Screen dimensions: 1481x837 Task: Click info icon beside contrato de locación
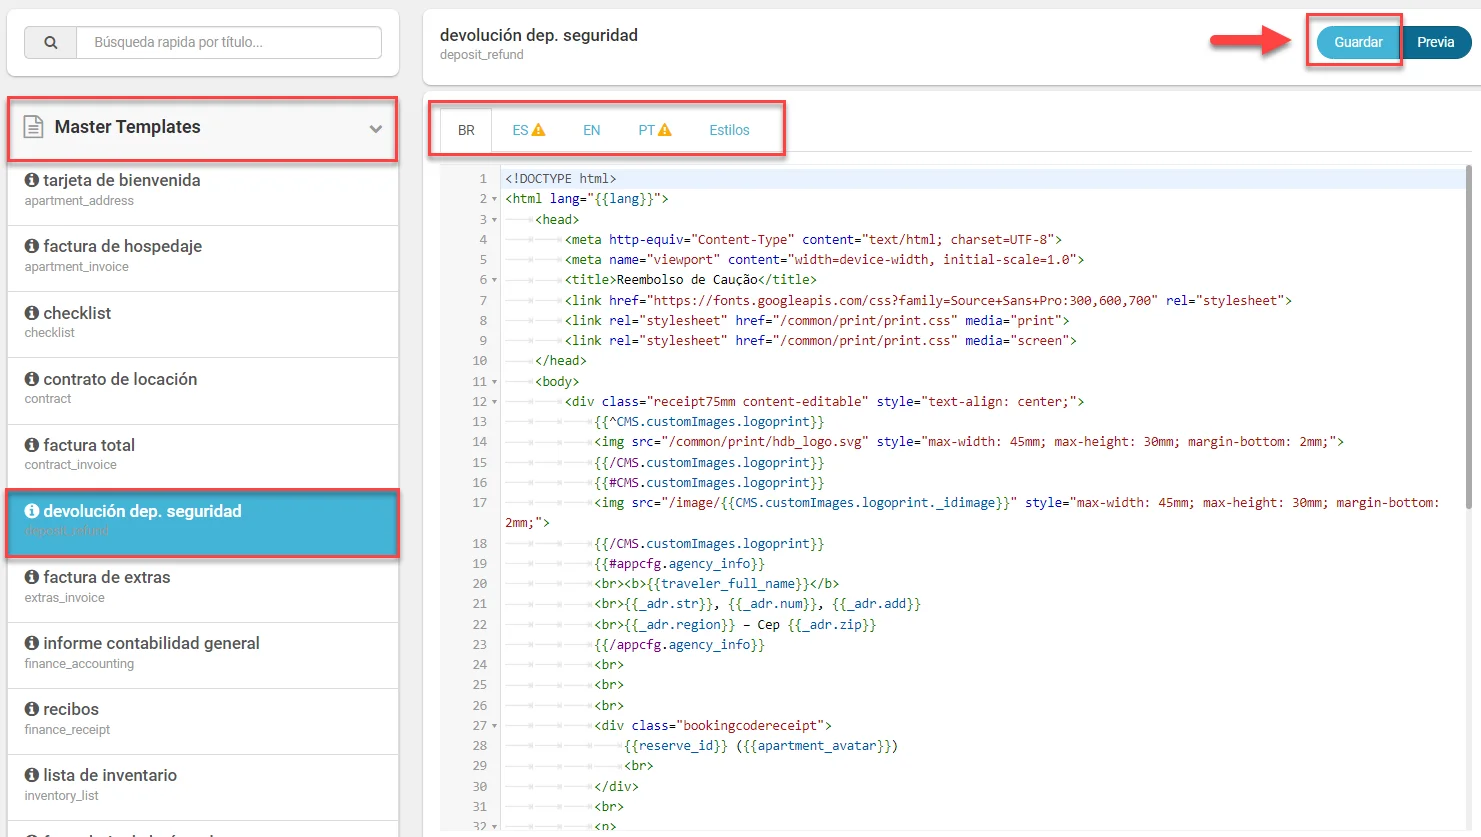click(x=32, y=379)
